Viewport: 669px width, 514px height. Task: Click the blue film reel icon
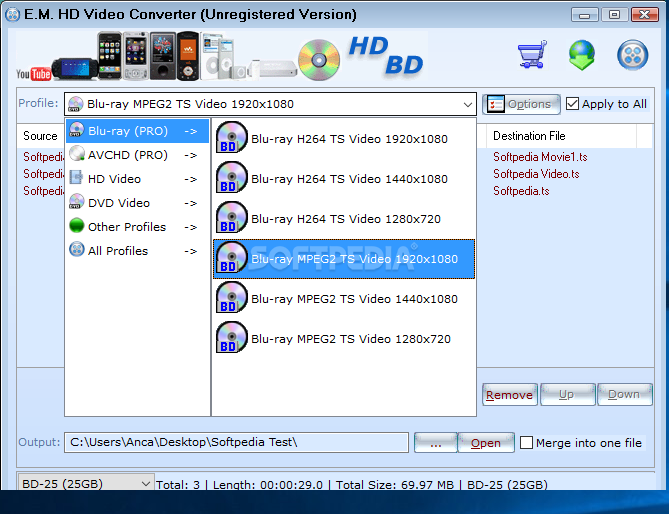point(632,55)
